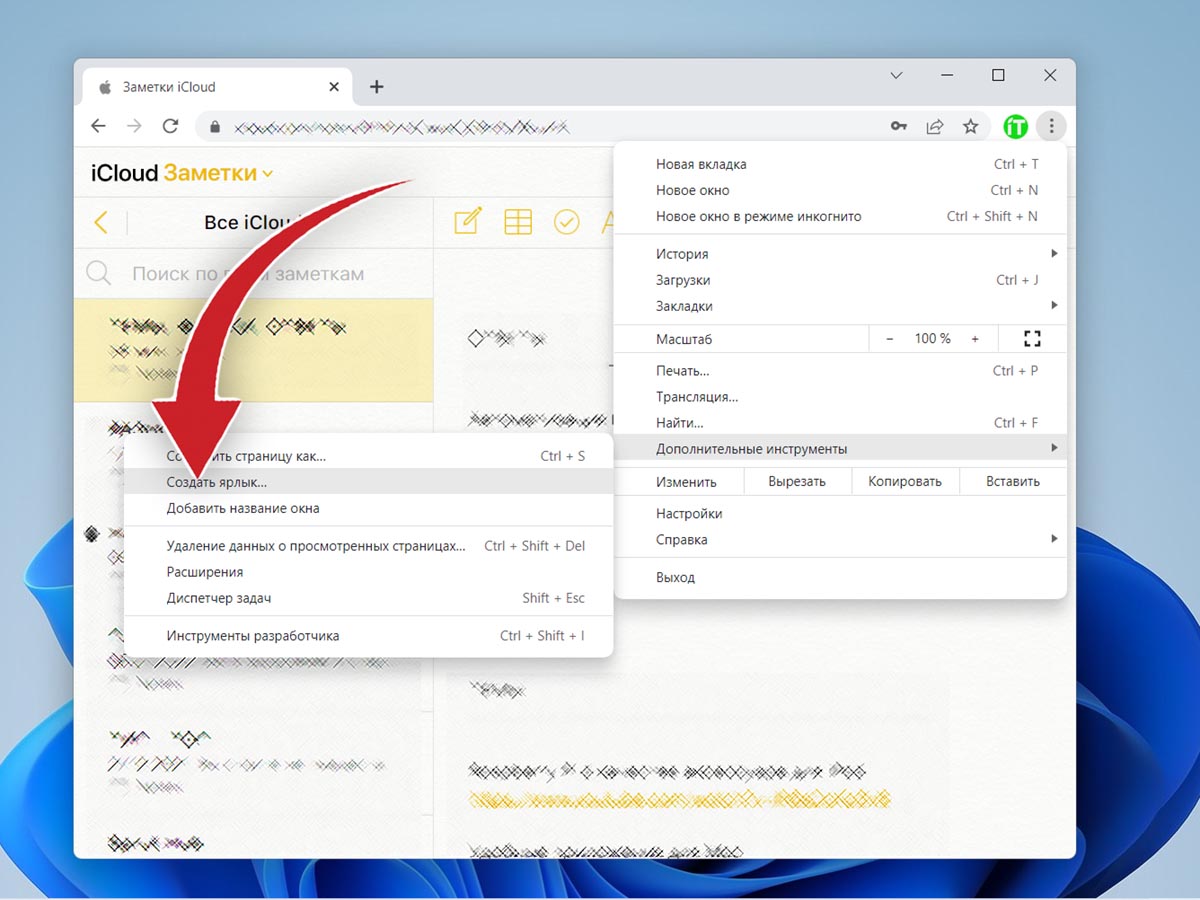Click the green IT profile avatar

point(1016,126)
